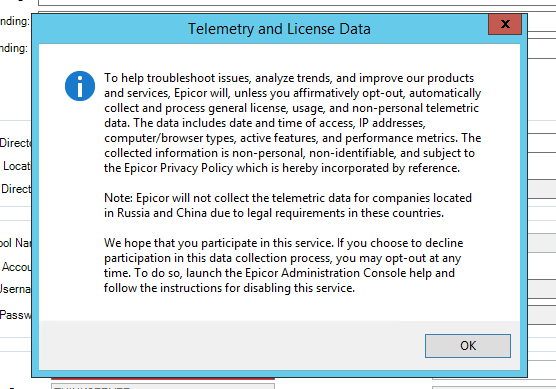Close the Telemetry and License Data dialog

(505, 24)
